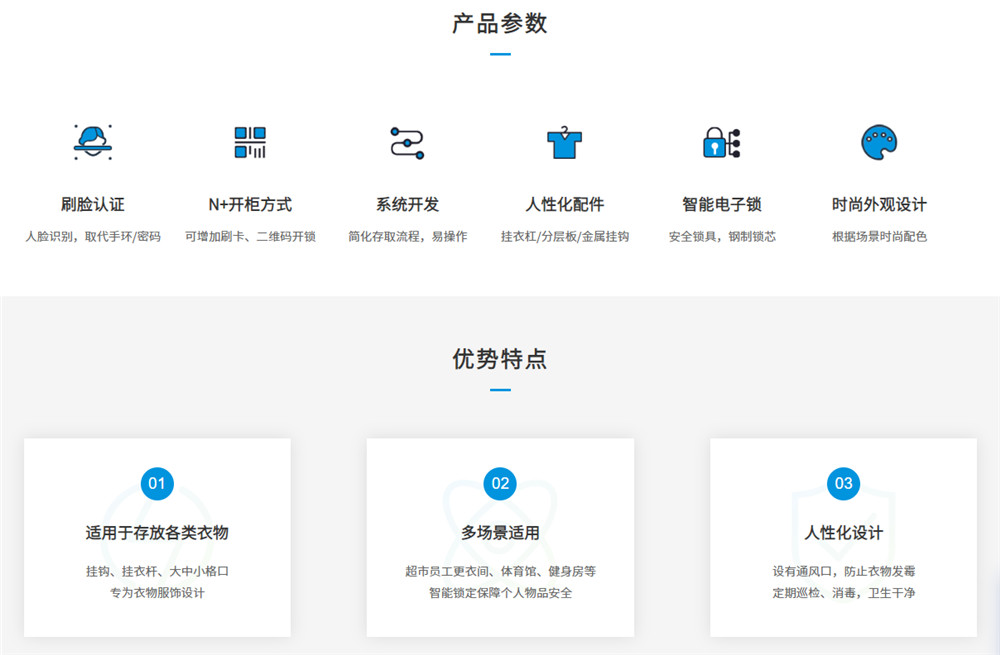Open the 适用于存放各类衣物 card
The image size is (1000, 655).
pyautogui.click(x=157, y=533)
